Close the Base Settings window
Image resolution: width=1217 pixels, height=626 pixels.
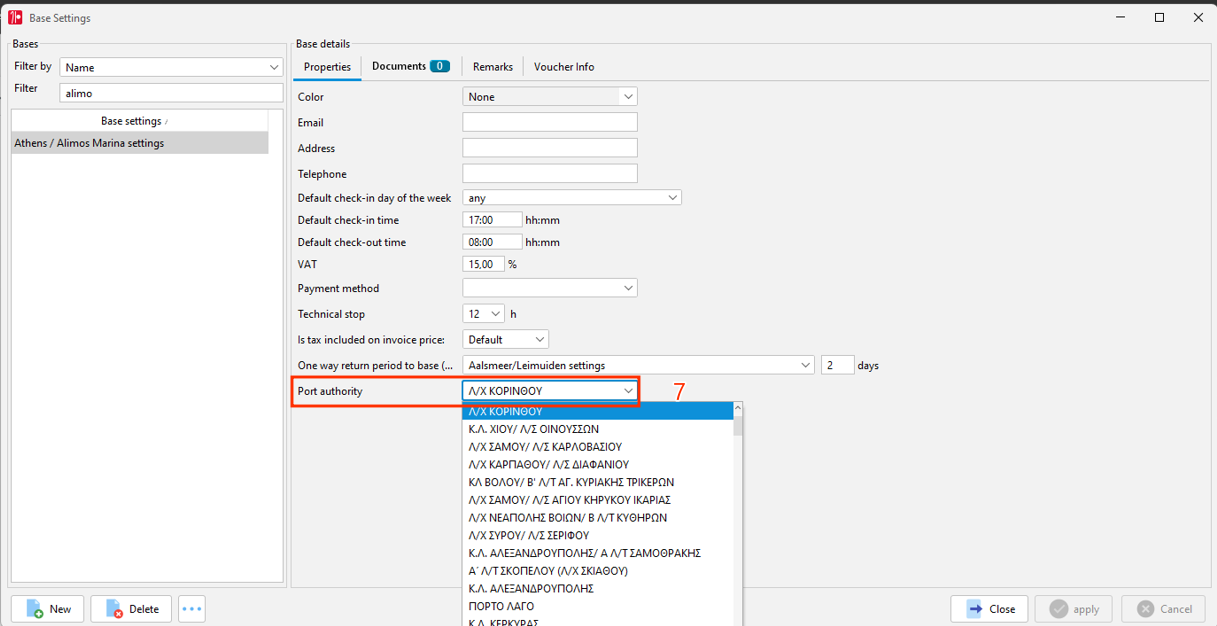coord(1197,18)
